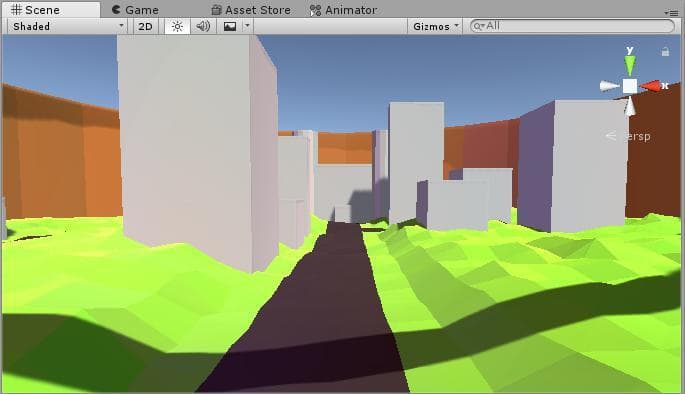Open the panel options menu icon
Viewport: 685px width, 394px height.
click(672, 13)
